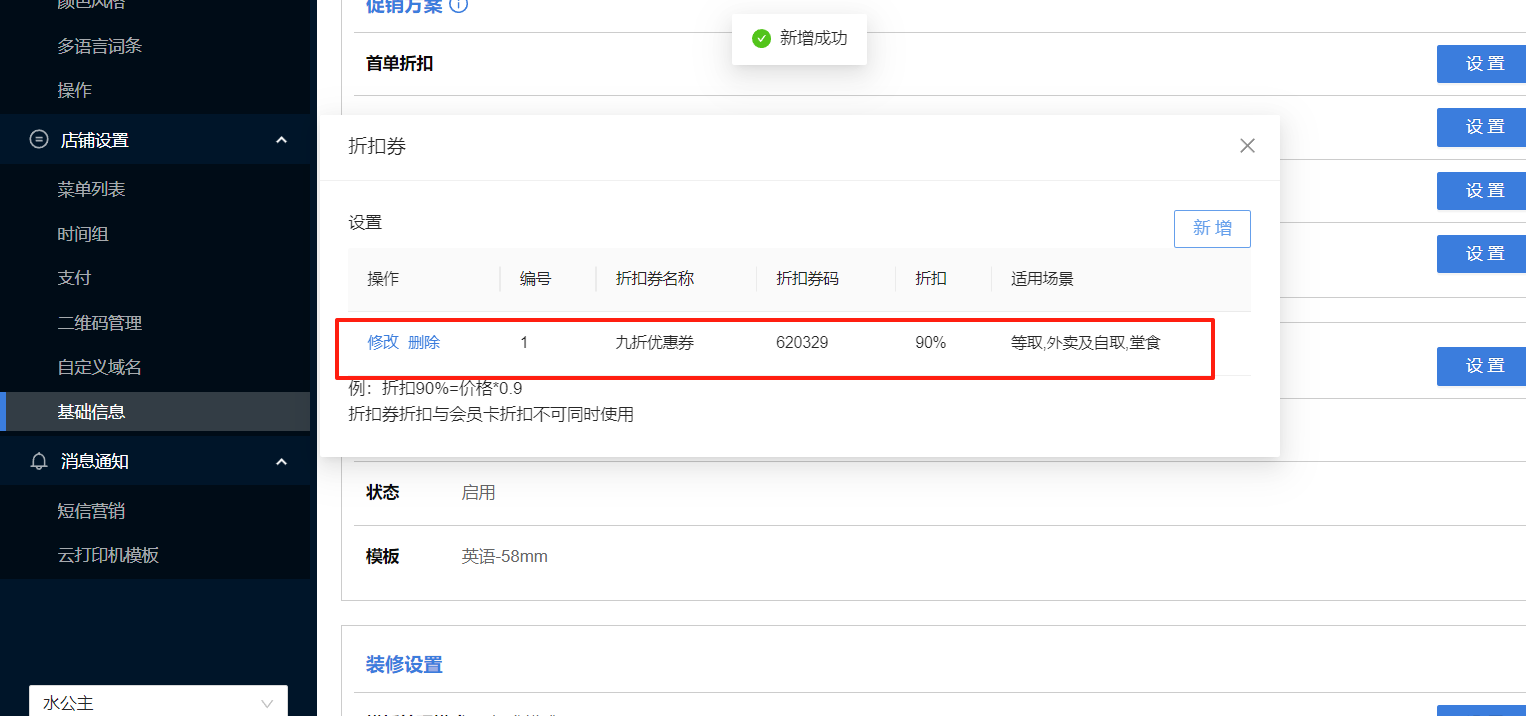1526x716 pixels.
Task: Click coupon code 620329
Action: pos(802,343)
